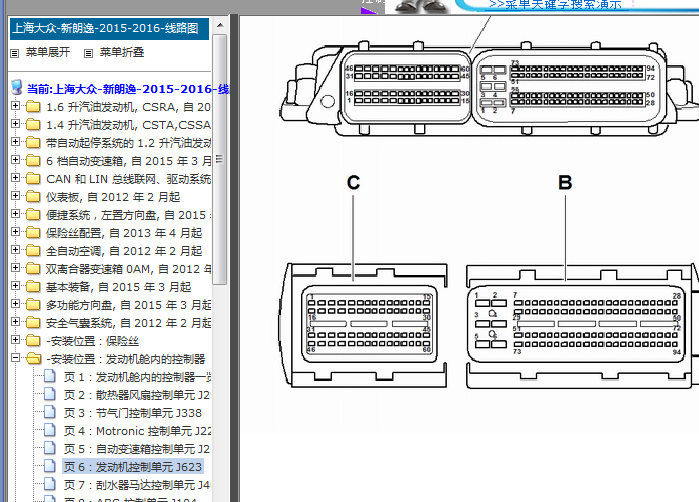Click the 菜单展开 list icon
The width and height of the screenshot is (699, 502).
tap(15, 53)
